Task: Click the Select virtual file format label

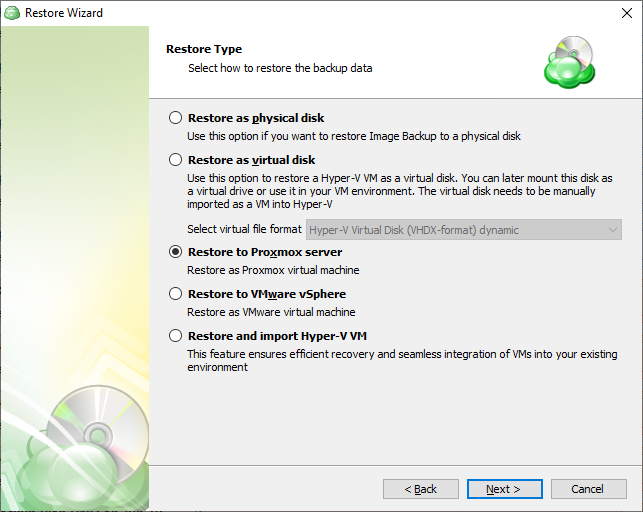Action: tap(244, 229)
